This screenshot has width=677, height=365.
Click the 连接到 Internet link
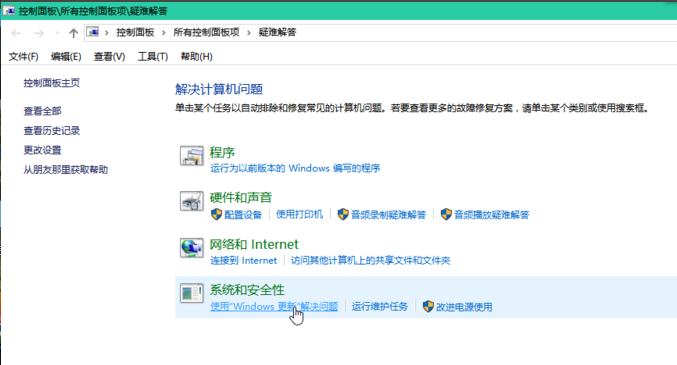pos(244,260)
